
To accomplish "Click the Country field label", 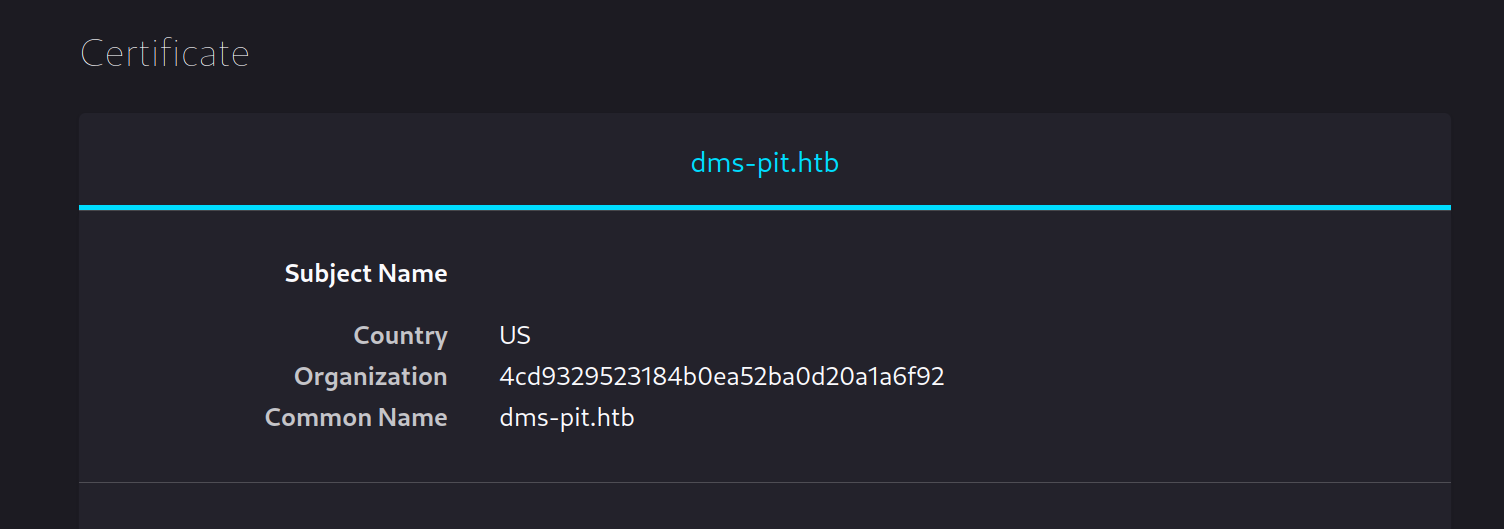I will [400, 336].
